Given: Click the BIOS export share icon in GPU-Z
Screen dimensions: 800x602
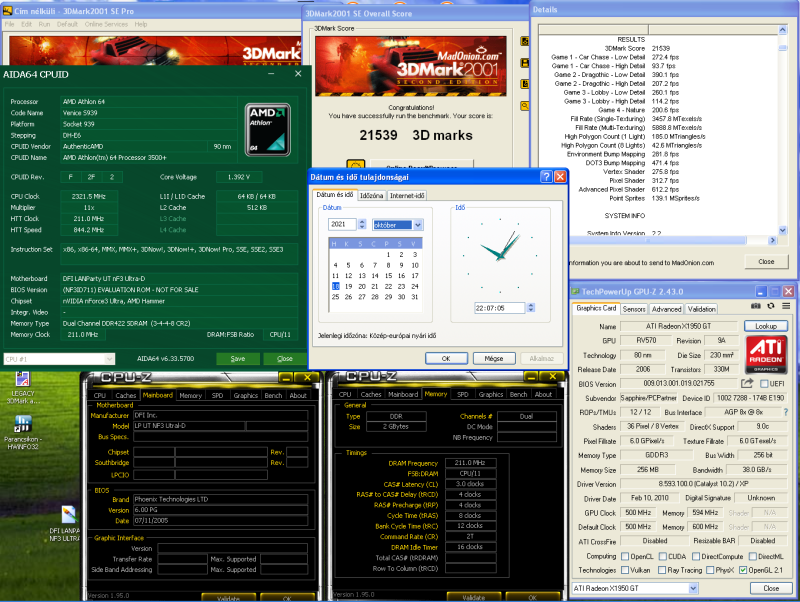Looking at the screenshot, I should click(747, 383).
